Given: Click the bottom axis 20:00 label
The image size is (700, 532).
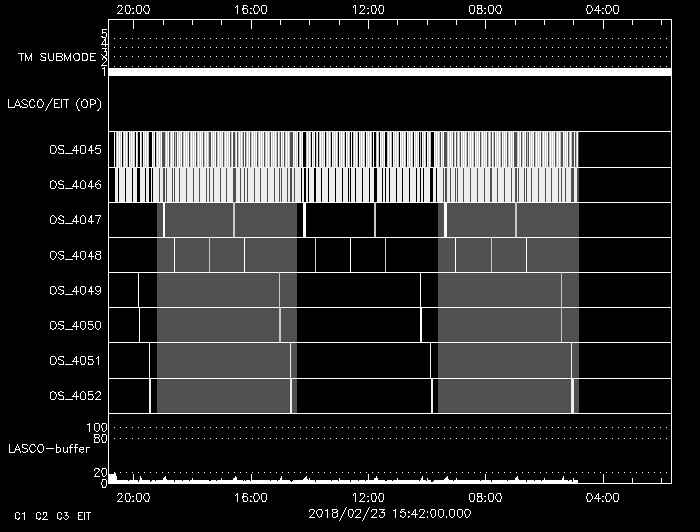Looking at the screenshot, I should [133, 498].
